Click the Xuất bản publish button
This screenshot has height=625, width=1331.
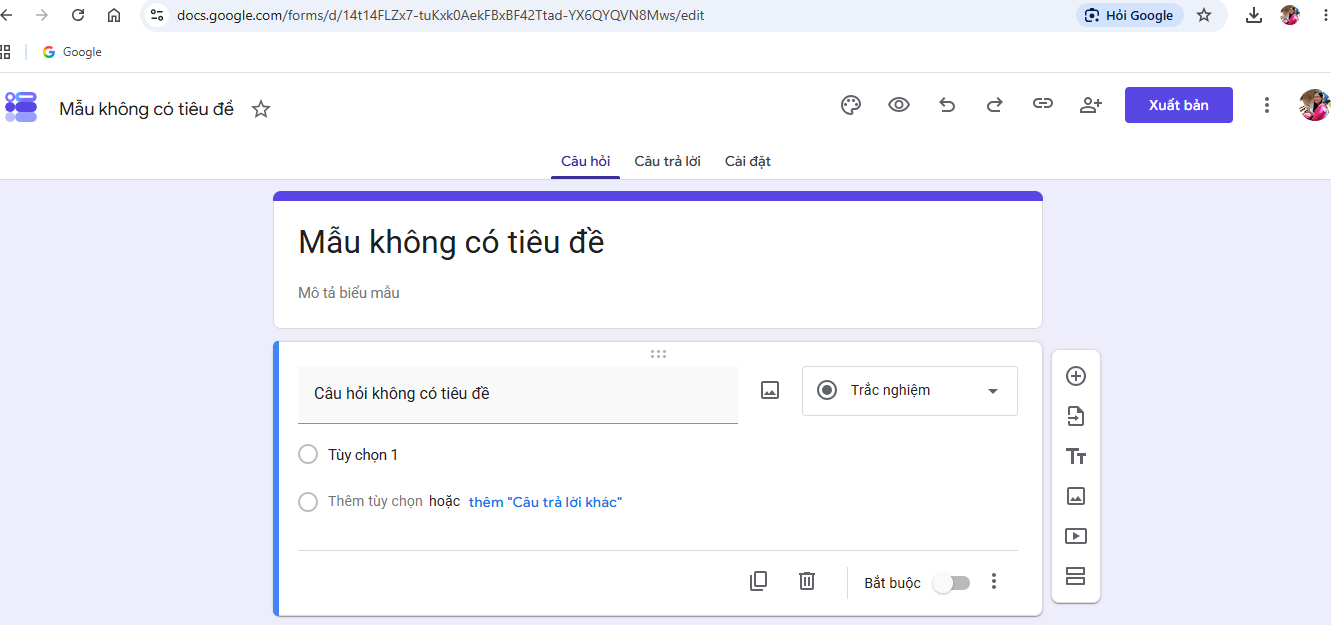click(1179, 105)
